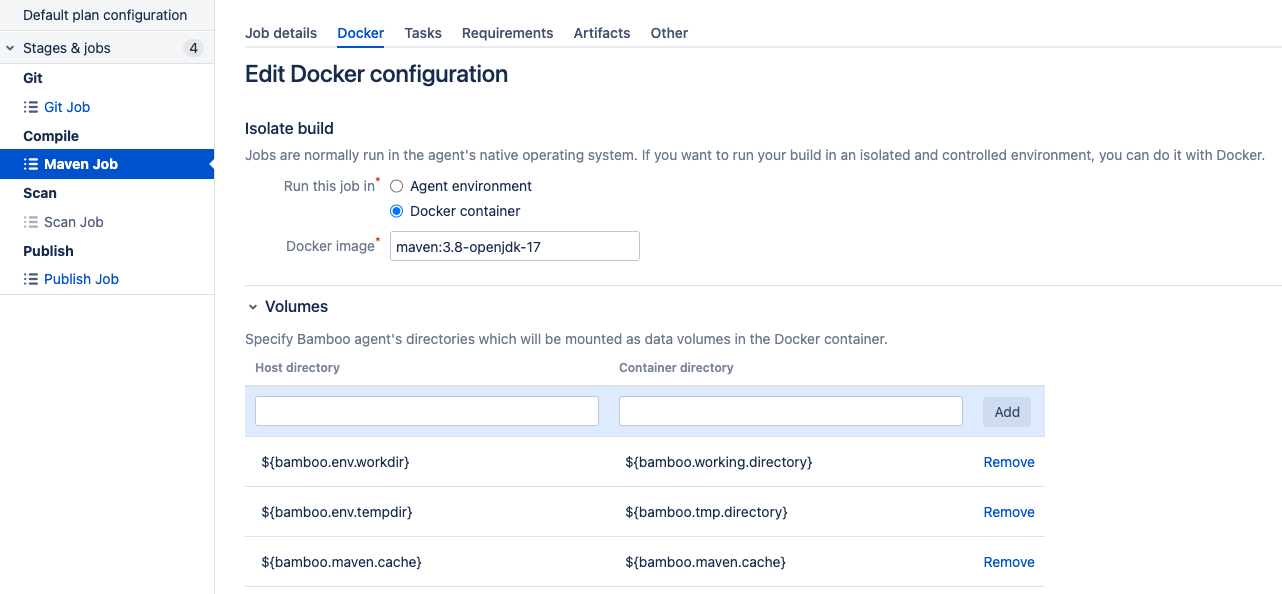The height and width of the screenshot is (594, 1282).
Task: Select the Docker container radio button
Action: [x=396, y=211]
